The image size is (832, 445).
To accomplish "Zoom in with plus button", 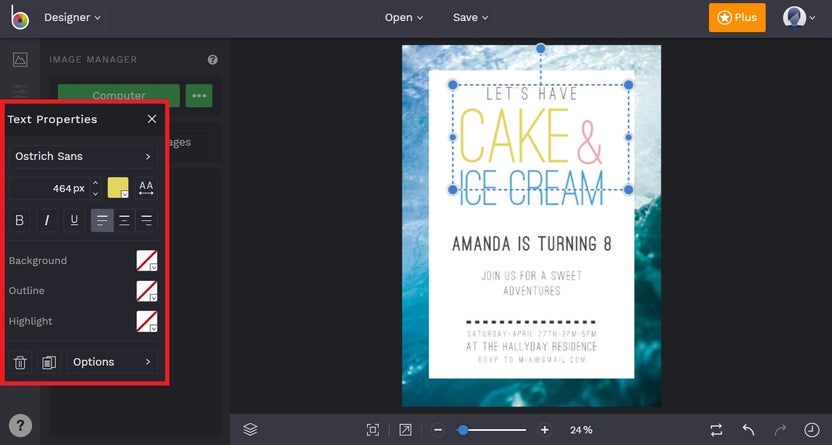I will [544, 430].
